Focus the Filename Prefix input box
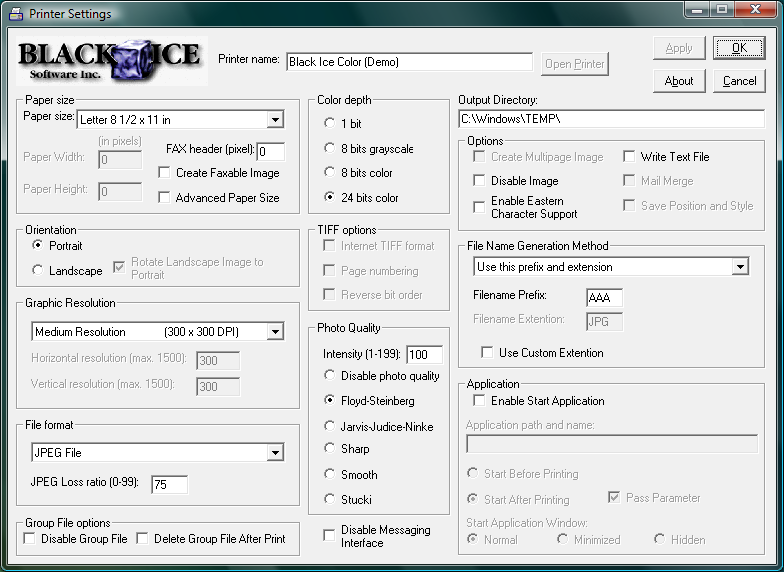The width and height of the screenshot is (784, 572). [x=604, y=298]
